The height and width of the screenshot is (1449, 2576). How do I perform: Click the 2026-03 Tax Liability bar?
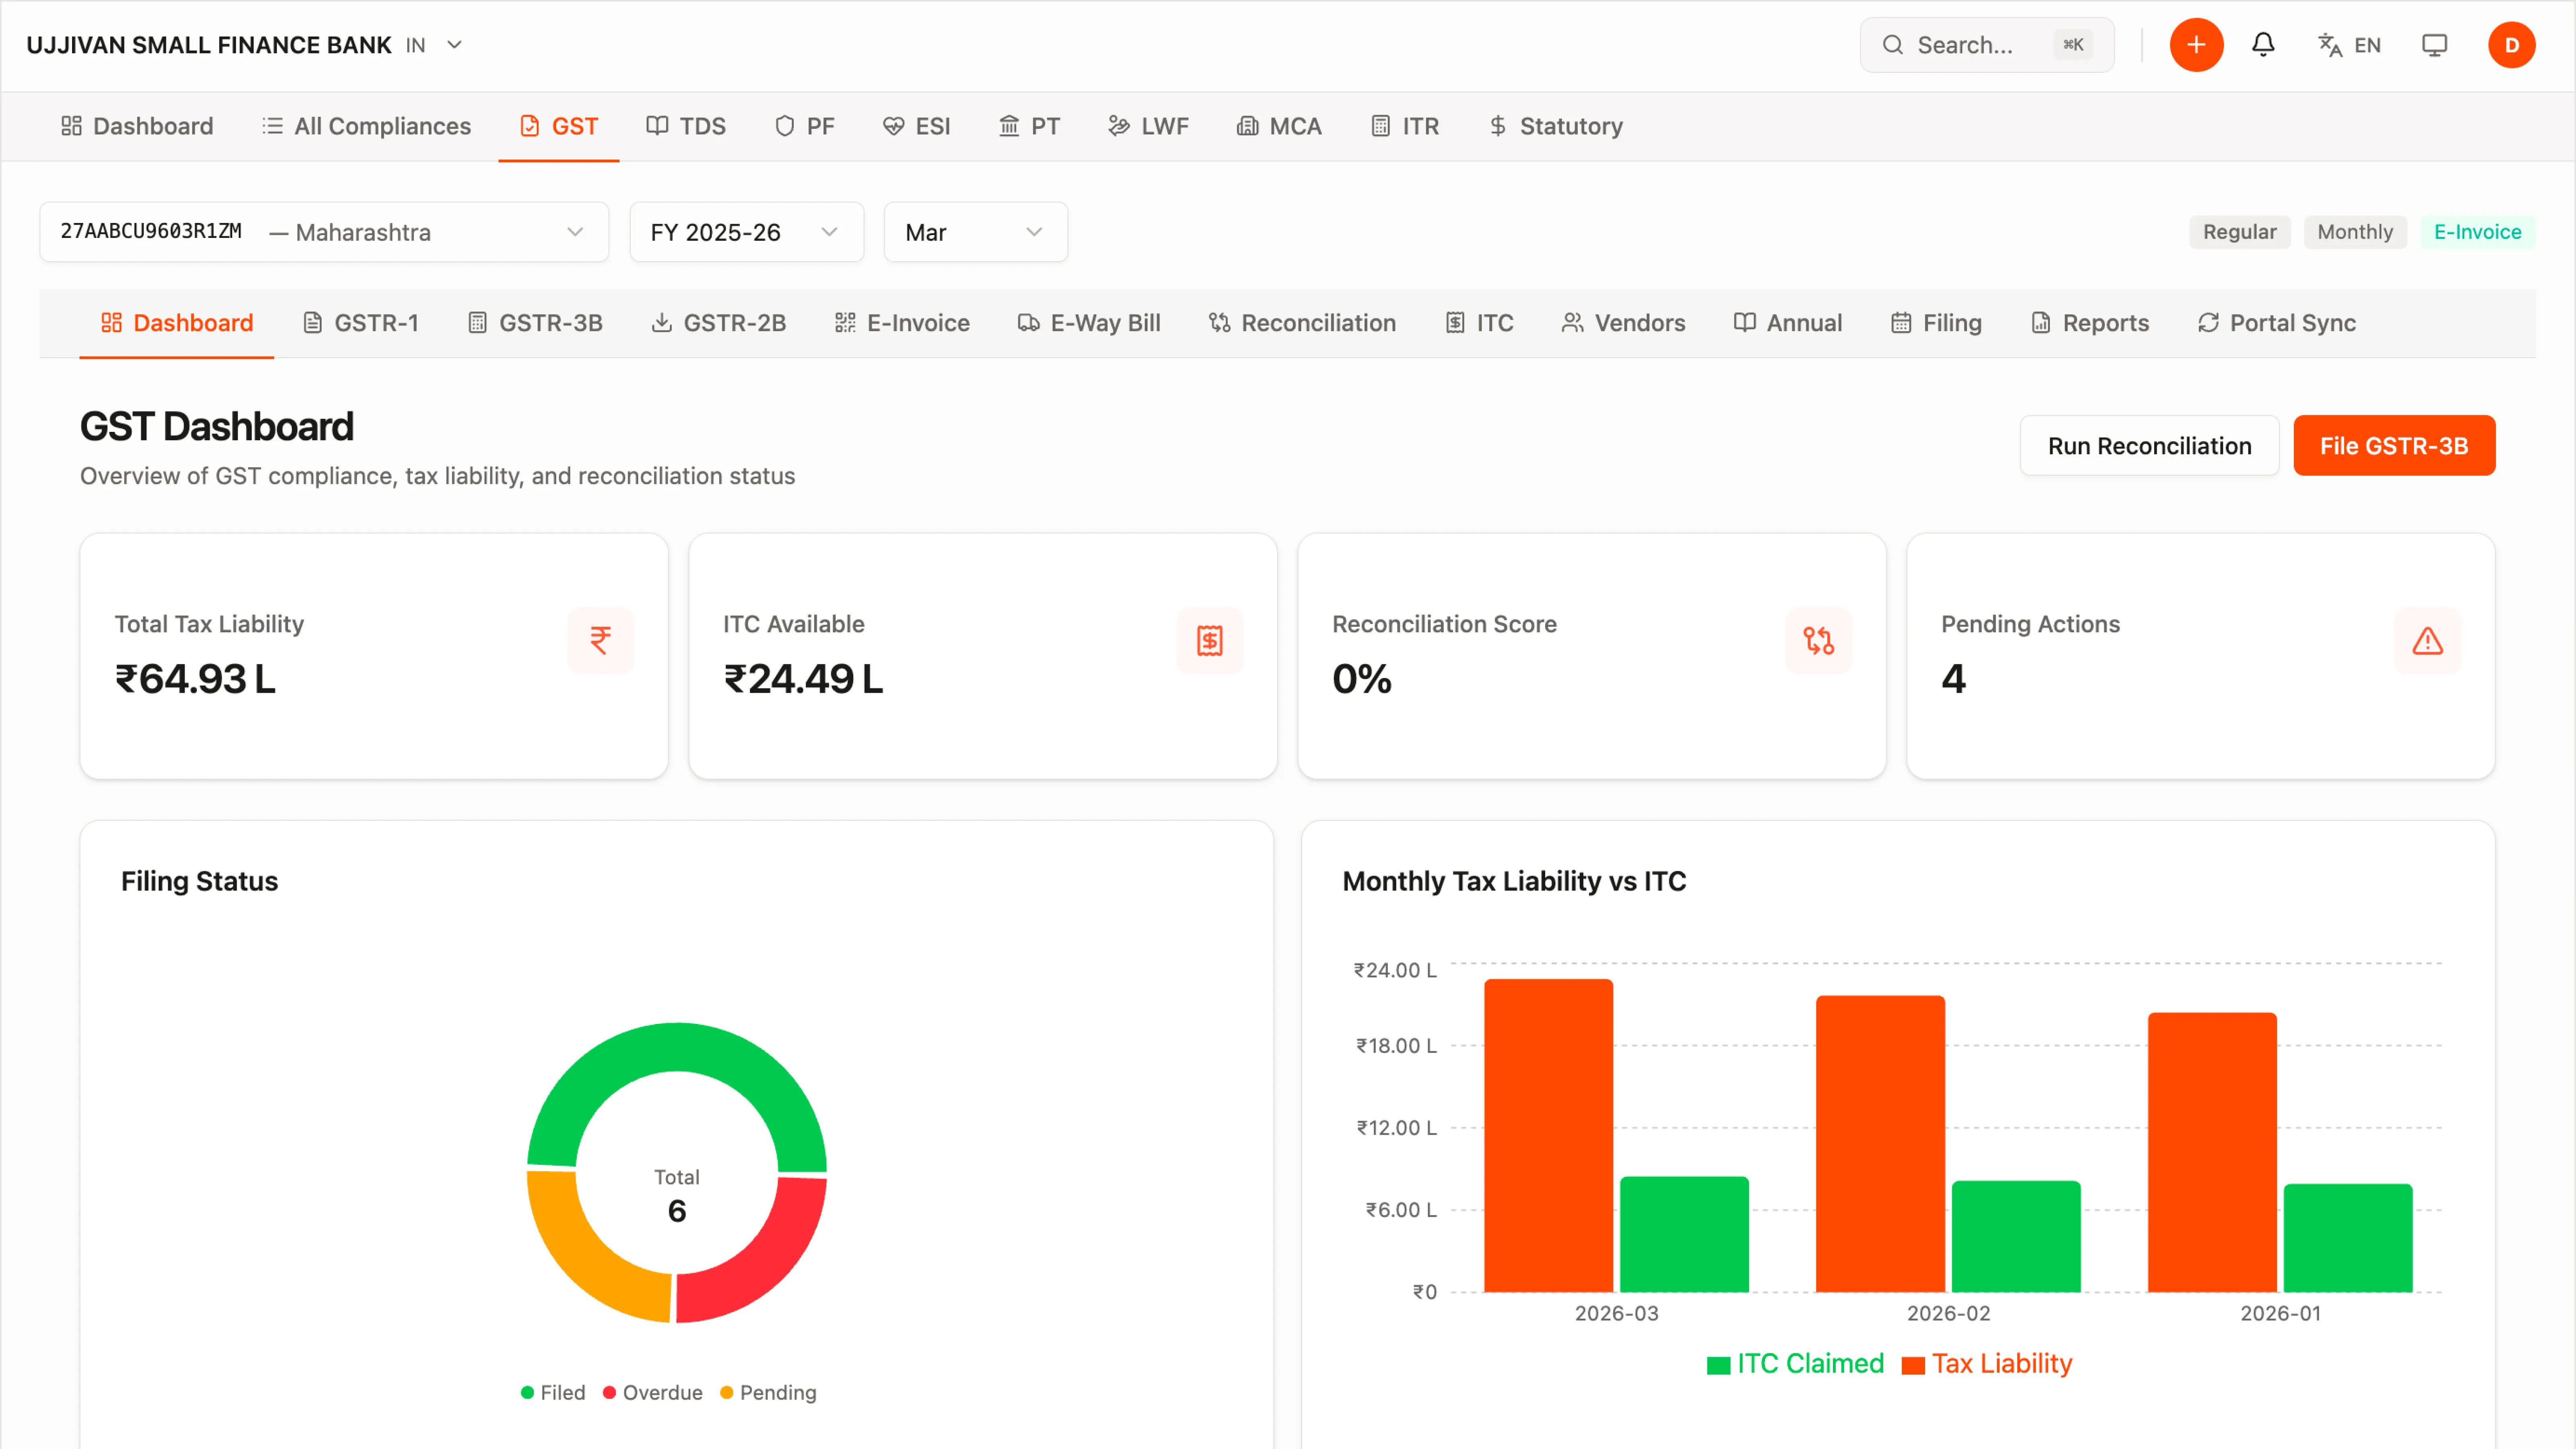pyautogui.click(x=1548, y=1135)
